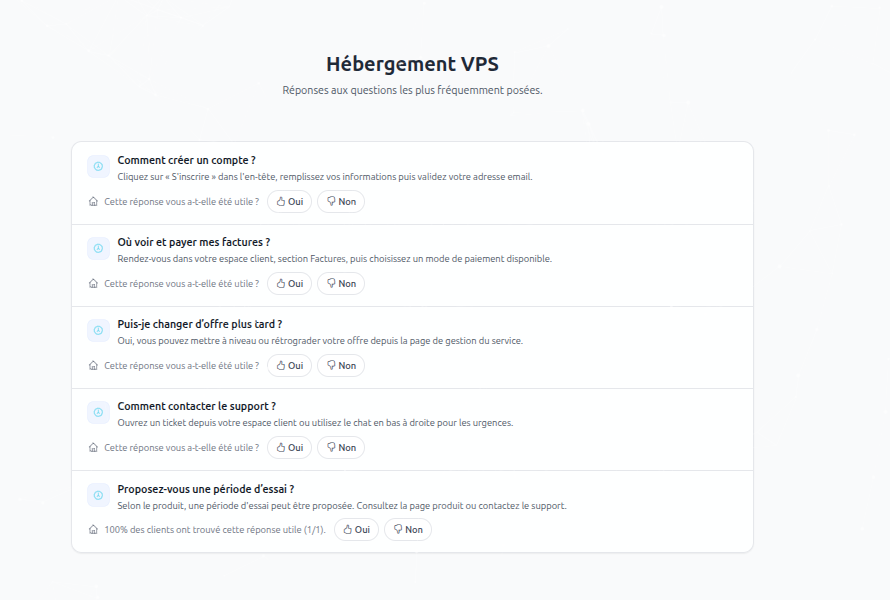
Task: Click the round icon beside 'Proposez-vous une période d'essai ?'
Action: click(98, 494)
